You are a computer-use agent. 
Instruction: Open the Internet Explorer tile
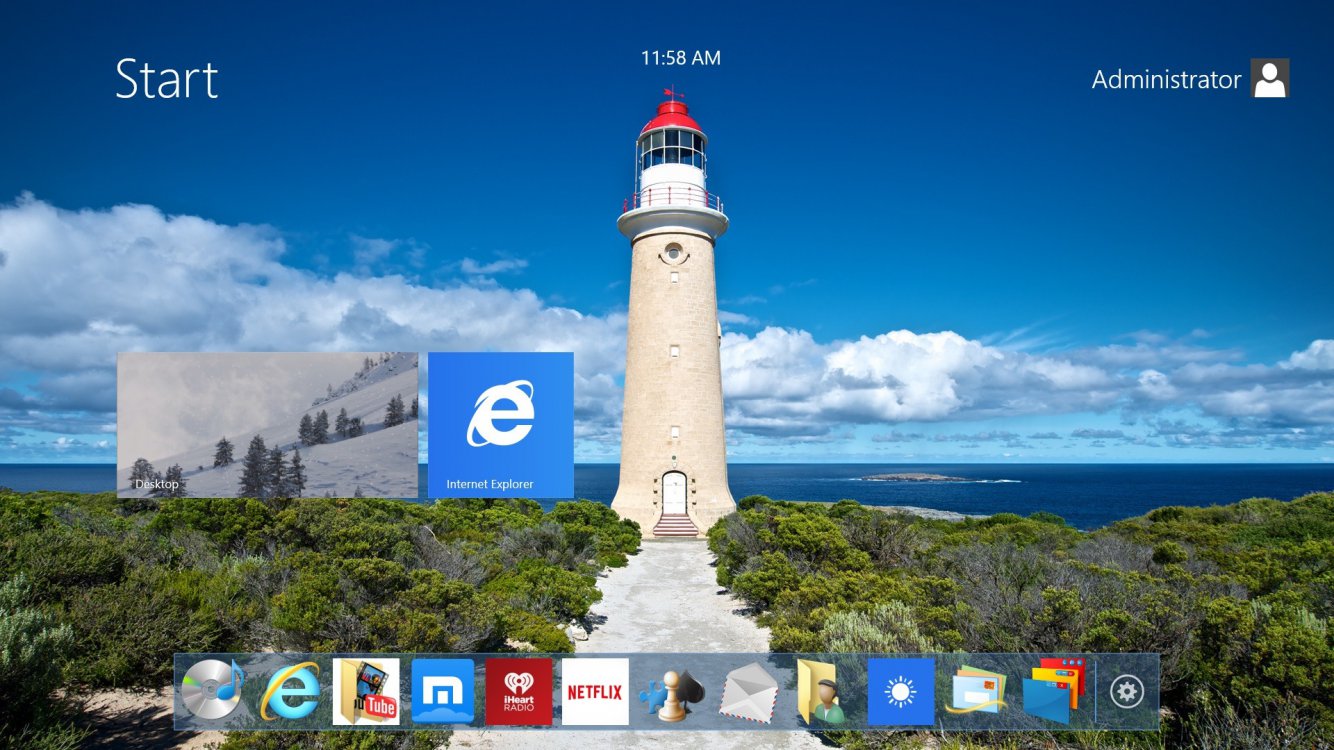pos(501,425)
